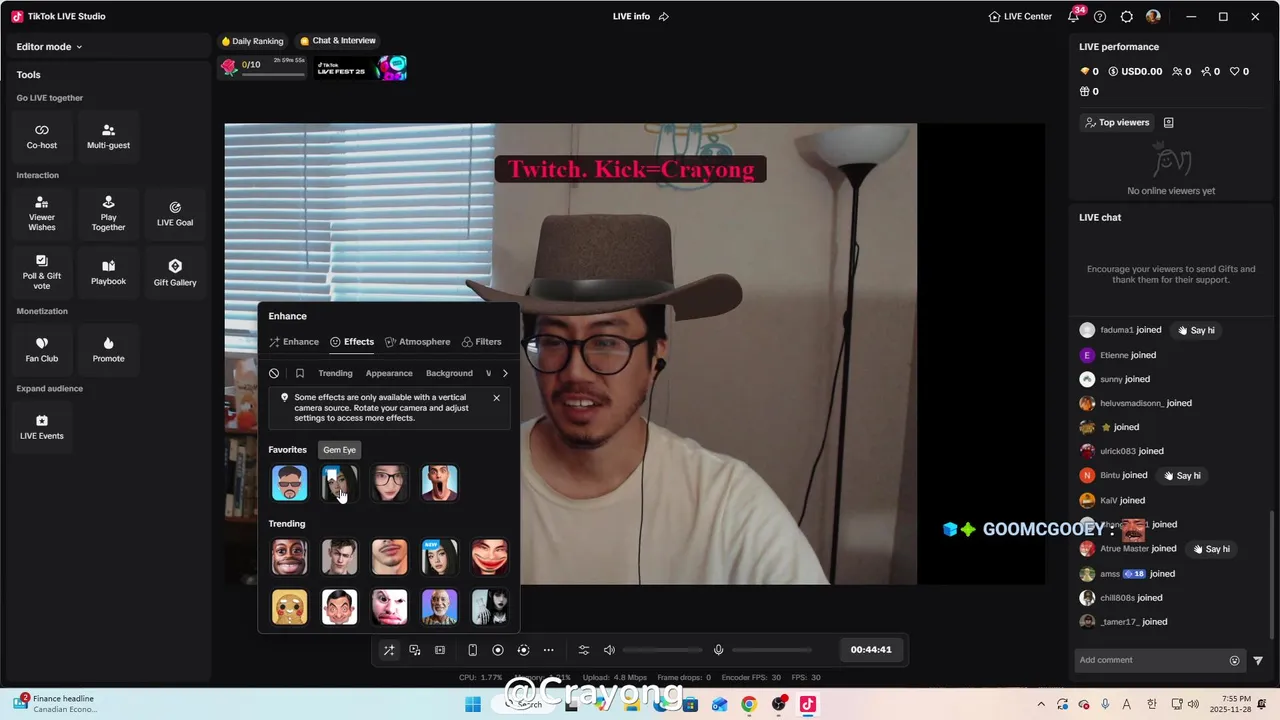The image size is (1280, 720).
Task: Click the Promote tool
Action: (x=108, y=349)
